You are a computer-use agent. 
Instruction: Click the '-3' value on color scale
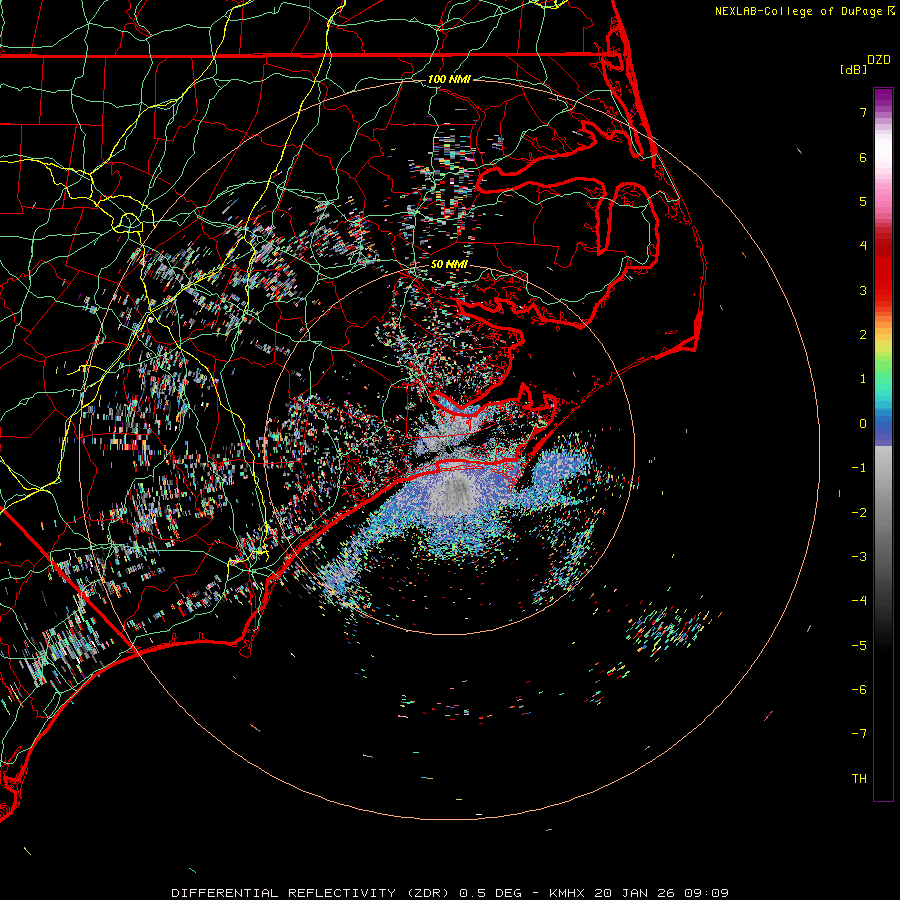(x=859, y=557)
